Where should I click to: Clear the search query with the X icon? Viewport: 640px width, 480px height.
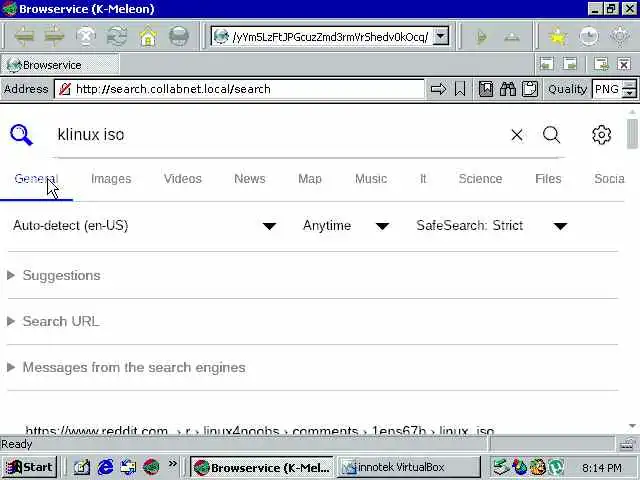(517, 135)
